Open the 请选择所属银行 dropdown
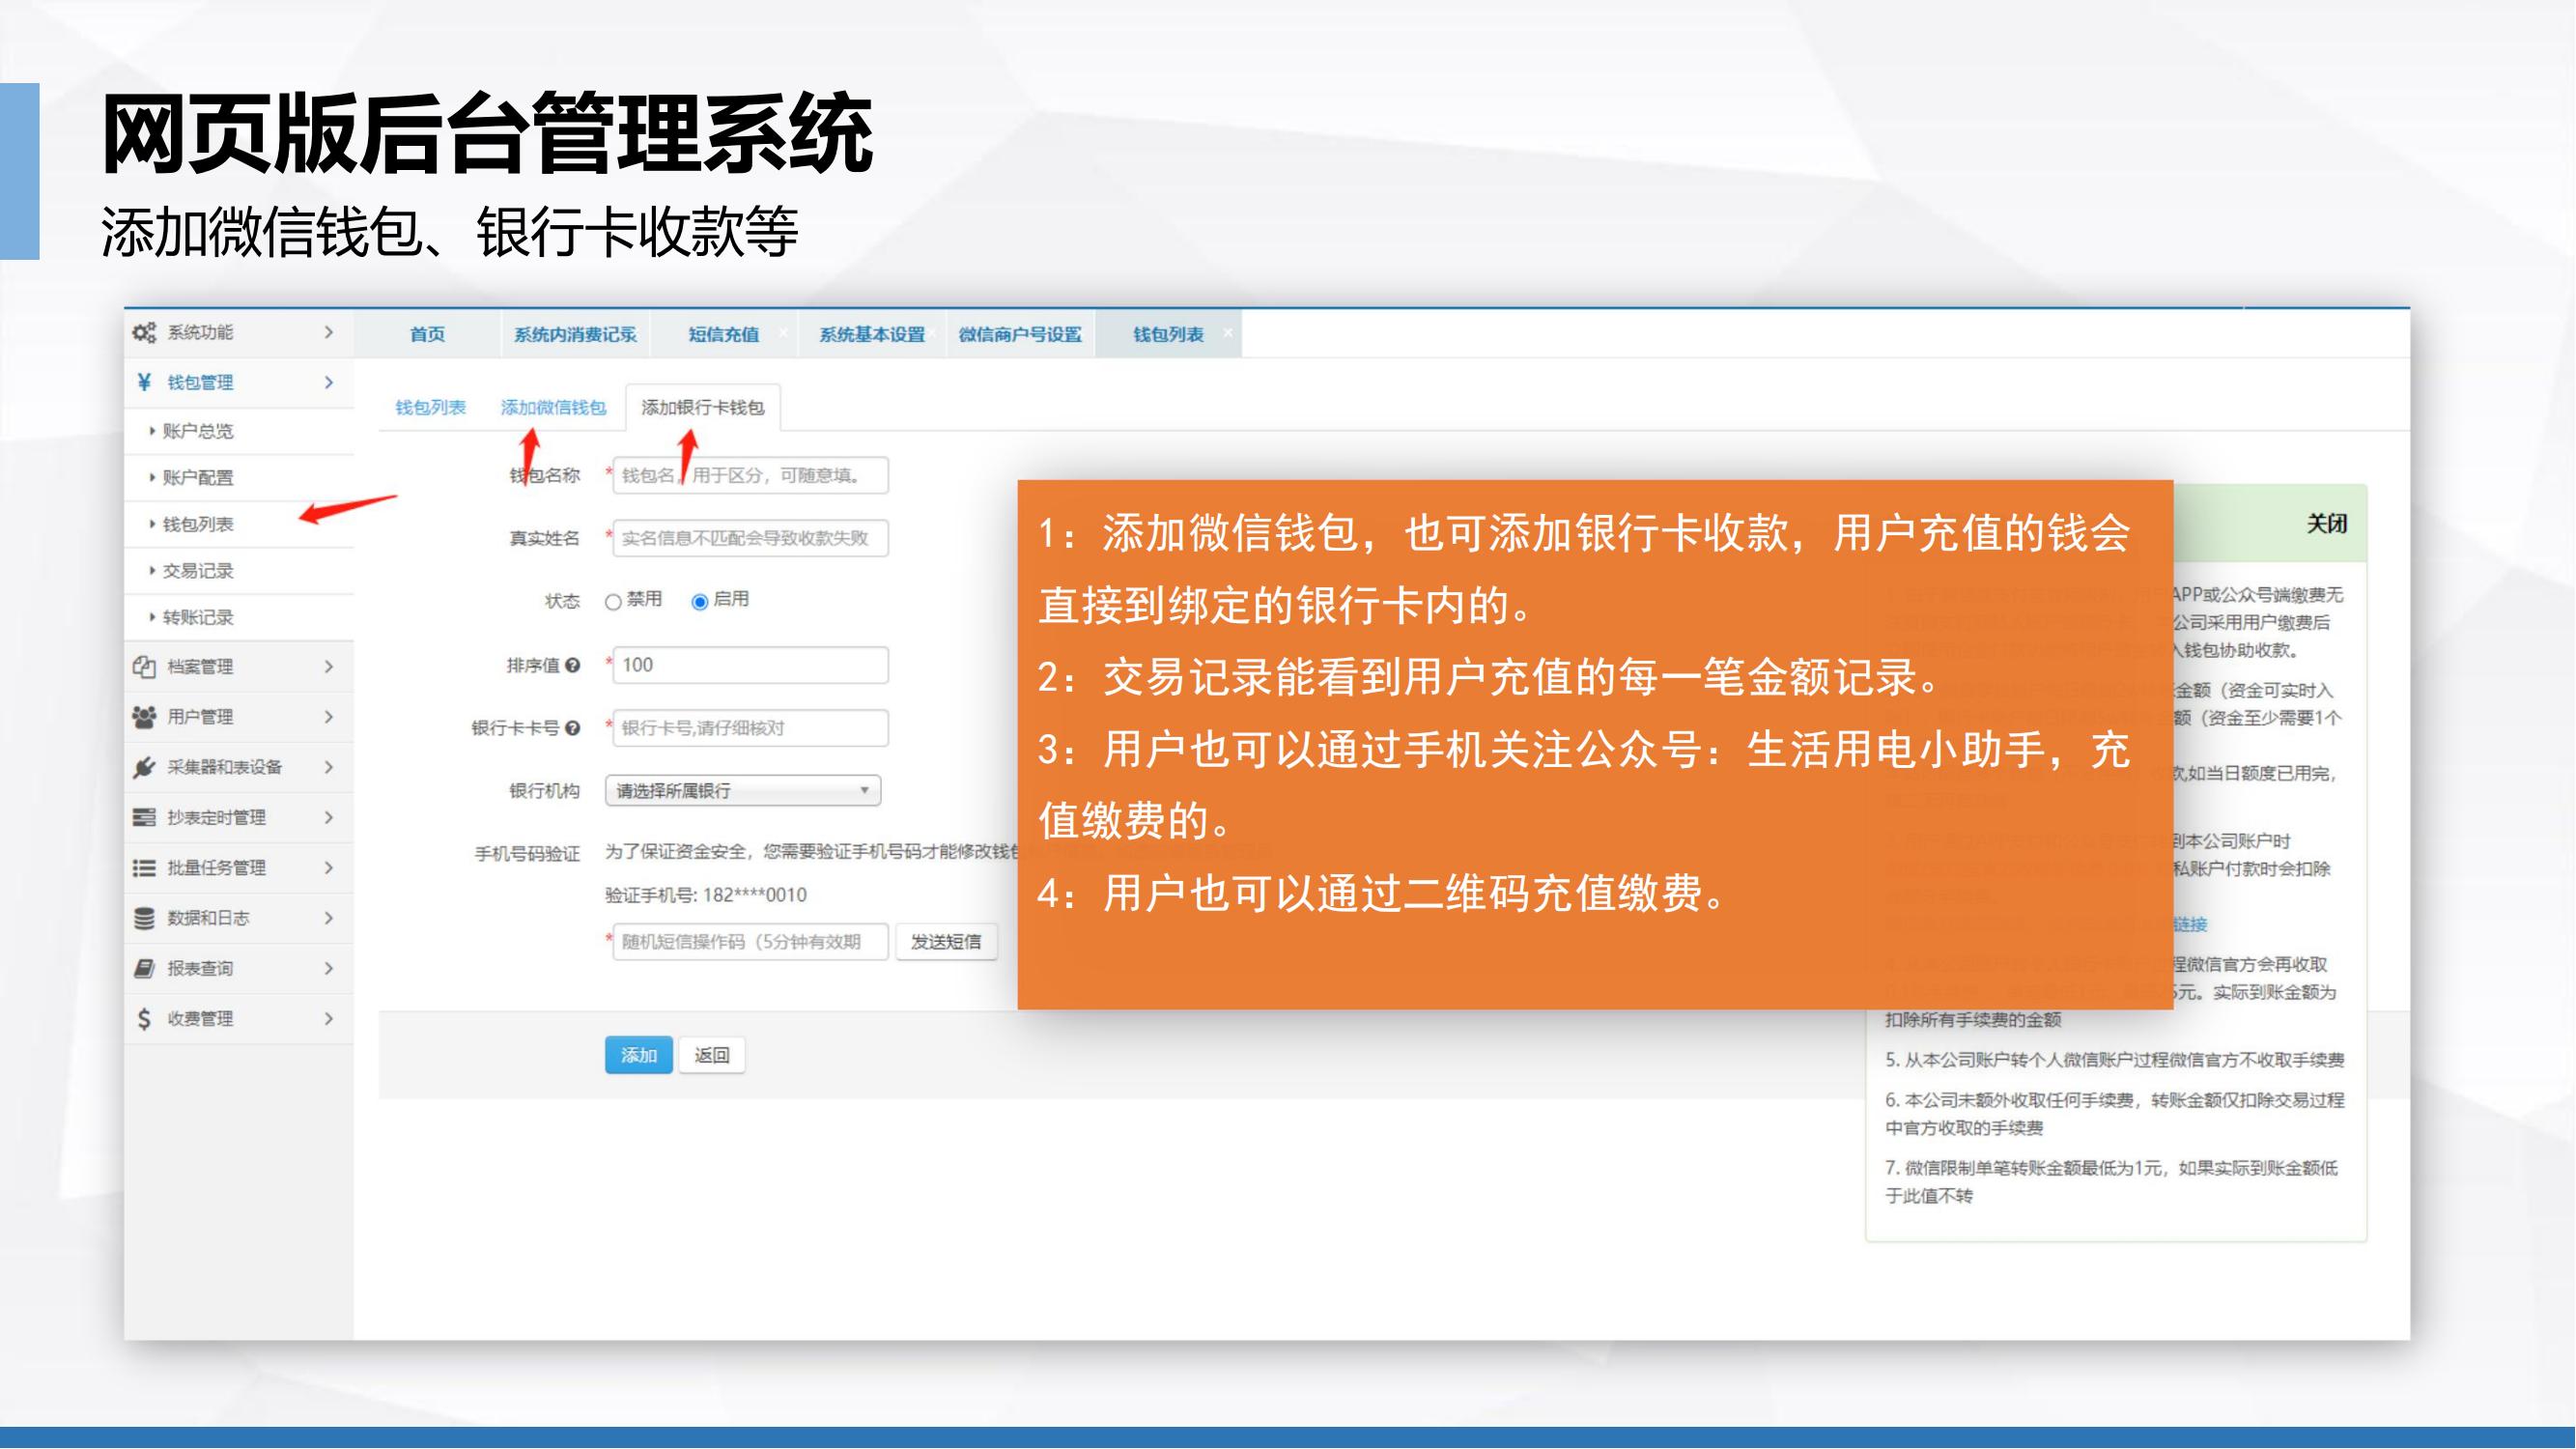 (743, 791)
